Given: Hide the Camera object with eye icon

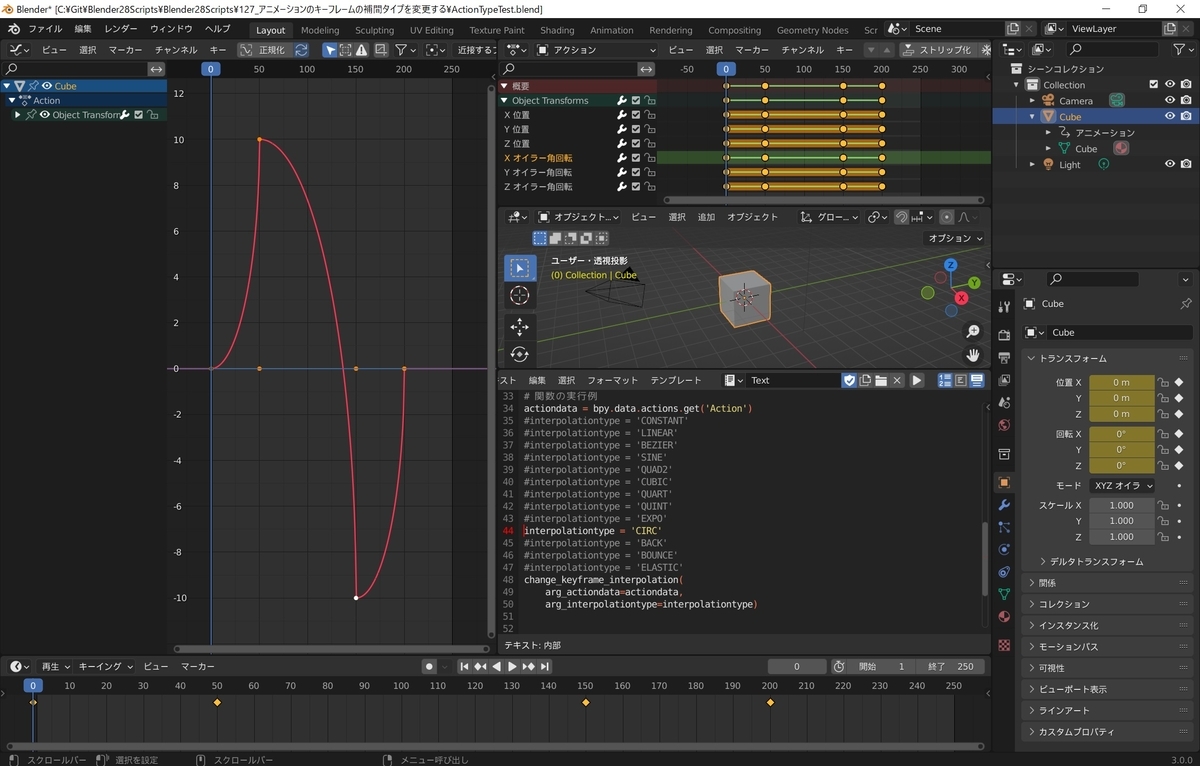Looking at the screenshot, I should [x=1169, y=100].
